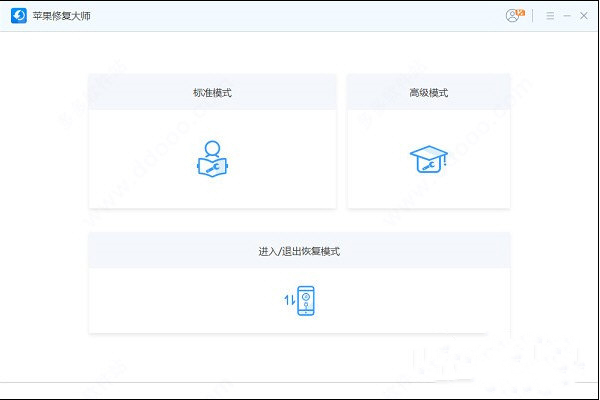Select the 高级模式 header label
This screenshot has height=400, width=600.
[x=428, y=93]
